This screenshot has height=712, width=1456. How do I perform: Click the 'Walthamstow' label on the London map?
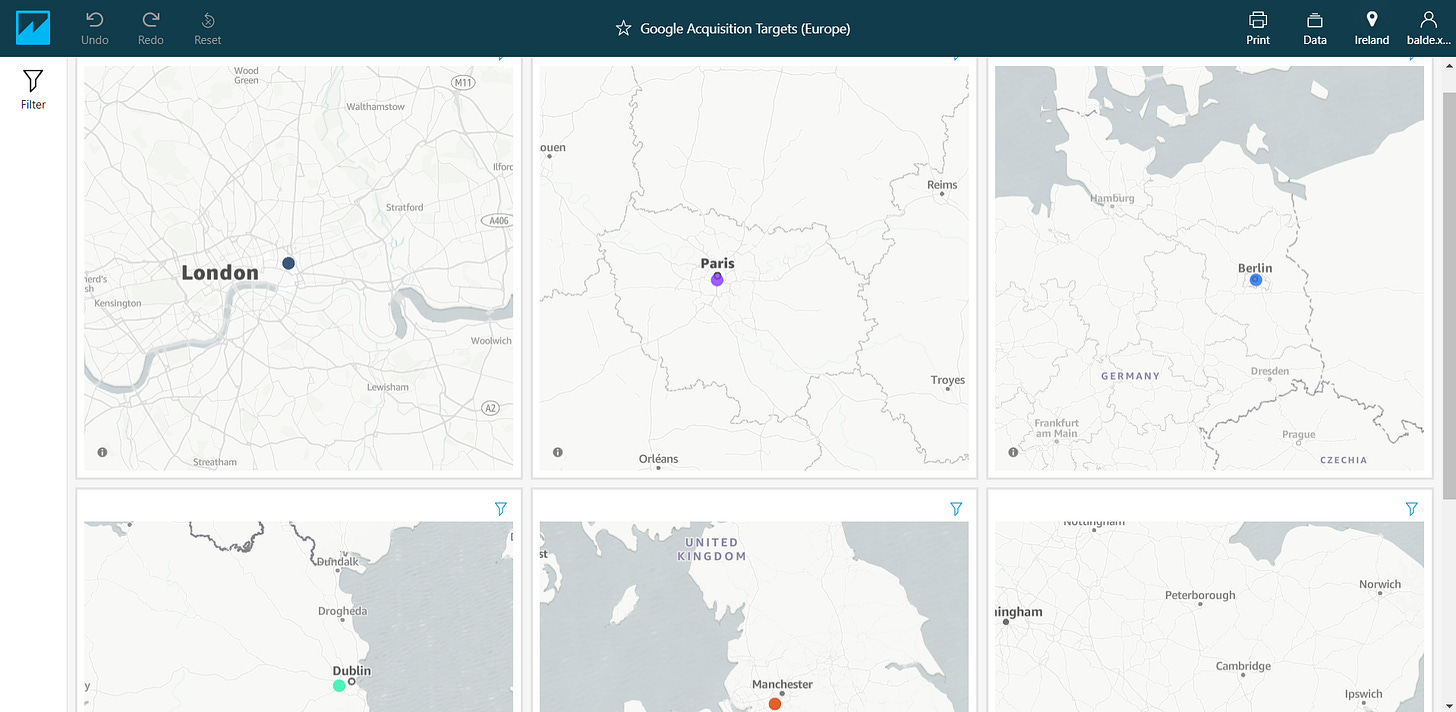(x=375, y=106)
